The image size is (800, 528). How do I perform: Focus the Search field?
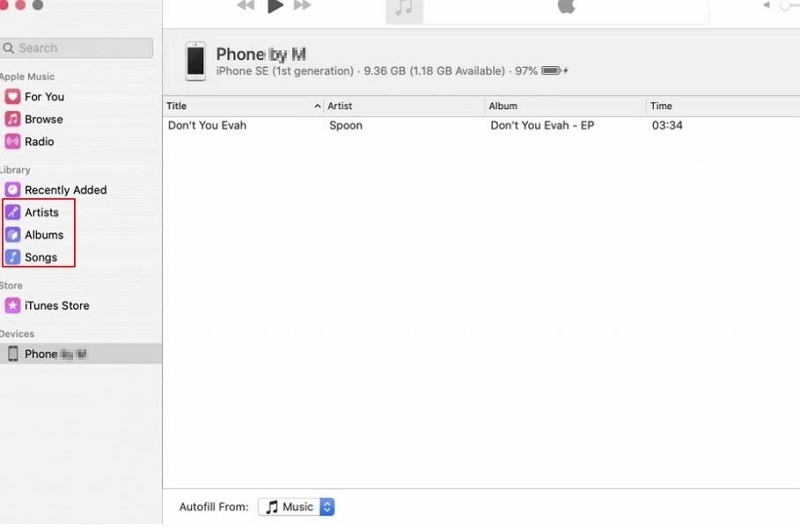coord(77,48)
